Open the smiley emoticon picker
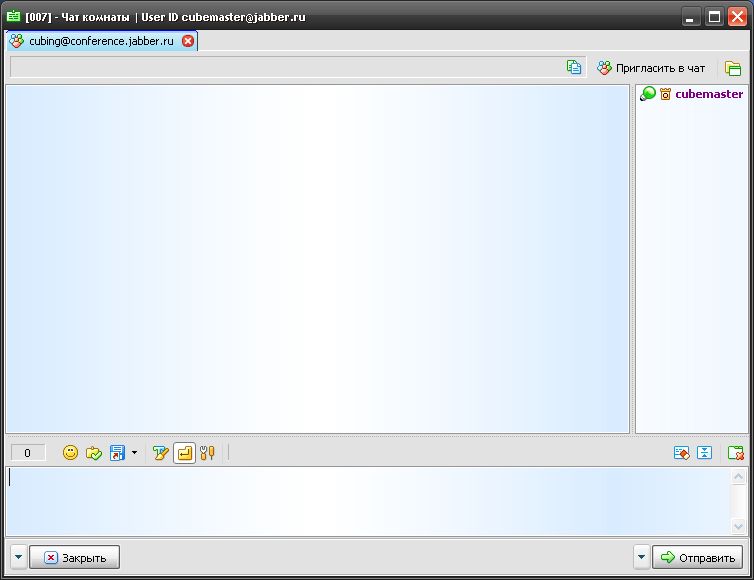 tap(70, 453)
